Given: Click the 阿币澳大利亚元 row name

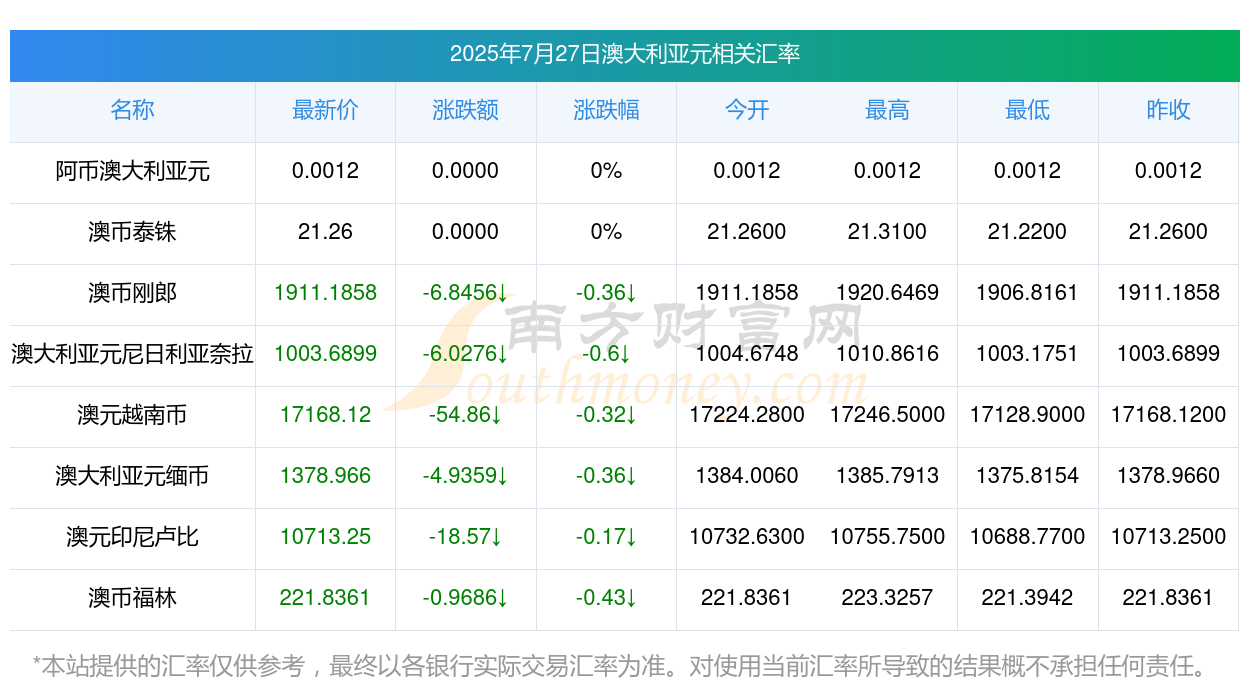Looking at the screenshot, I should coord(132,171).
